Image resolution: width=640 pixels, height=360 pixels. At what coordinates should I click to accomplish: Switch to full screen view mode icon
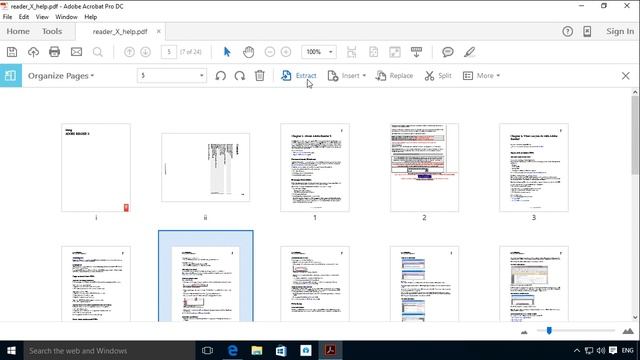[x=395, y=52]
